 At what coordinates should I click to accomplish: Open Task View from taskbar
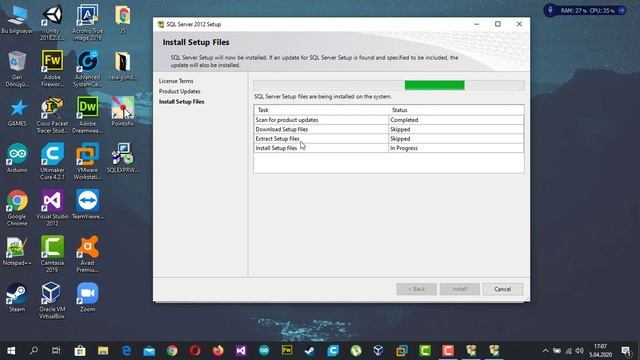56,351
